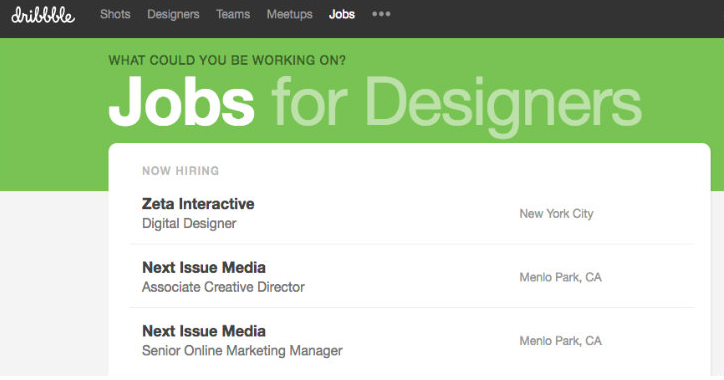Select Menlo Park, CA for Associate Creative Director
Viewport: 724px width, 380px height.
561,277
